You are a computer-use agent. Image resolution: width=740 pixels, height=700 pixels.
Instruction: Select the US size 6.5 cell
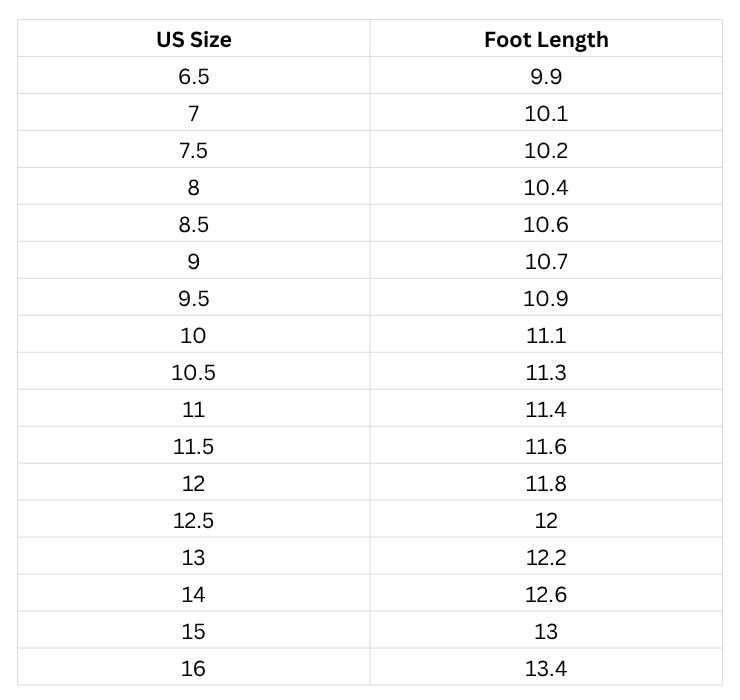pyautogui.click(x=193, y=76)
